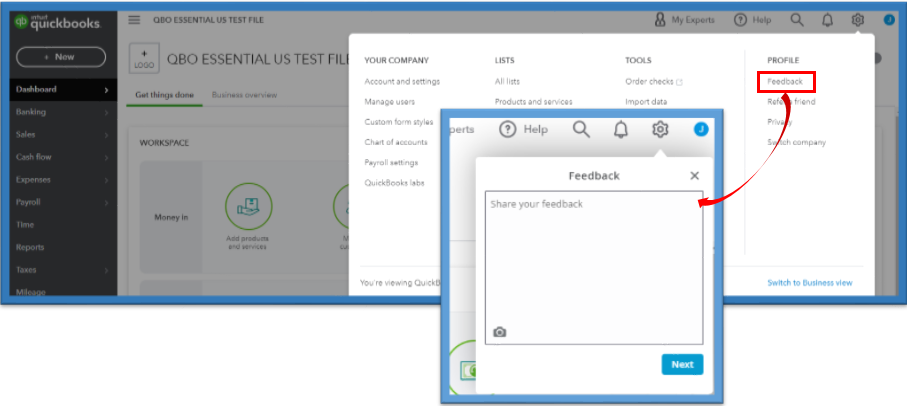Image resolution: width=907 pixels, height=406 pixels.
Task: Expand the Sales sidebar chevron
Action: pyautogui.click(x=106, y=135)
